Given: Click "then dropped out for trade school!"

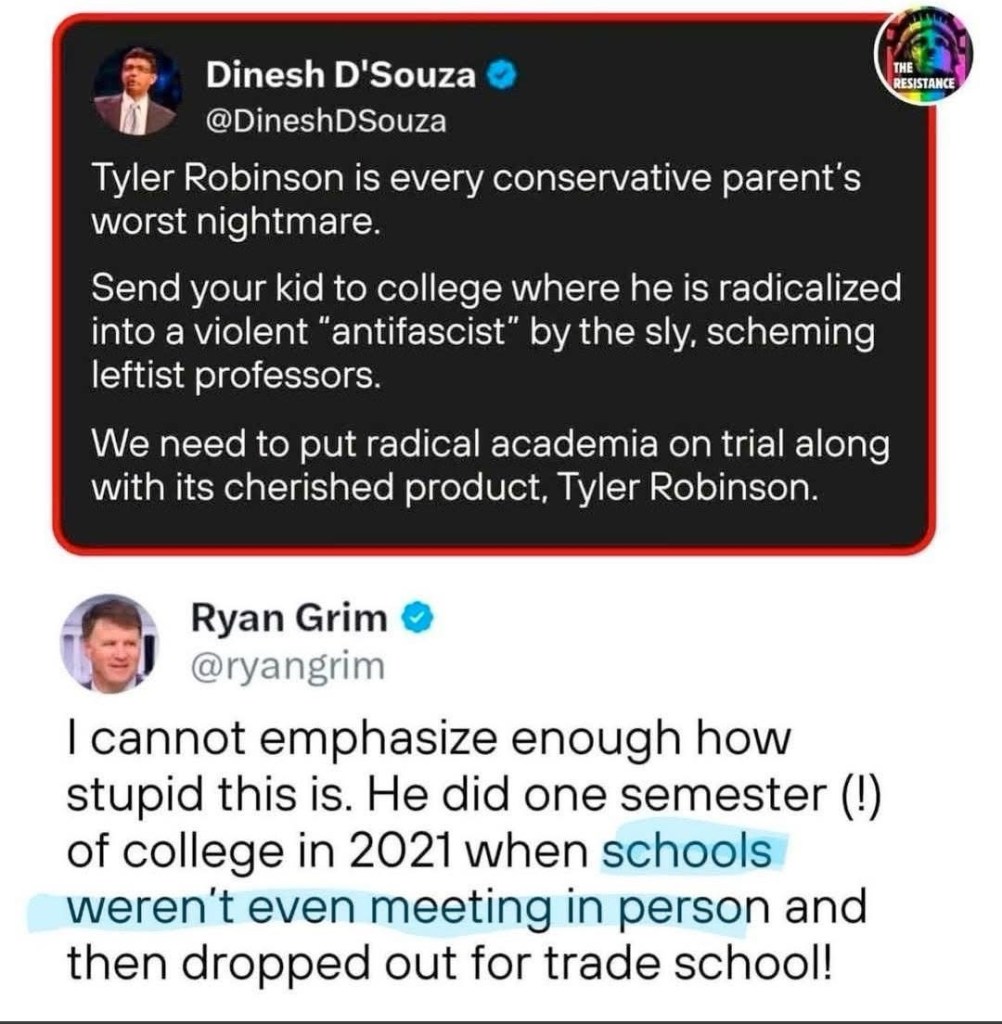Looking at the screenshot, I should click(448, 964).
